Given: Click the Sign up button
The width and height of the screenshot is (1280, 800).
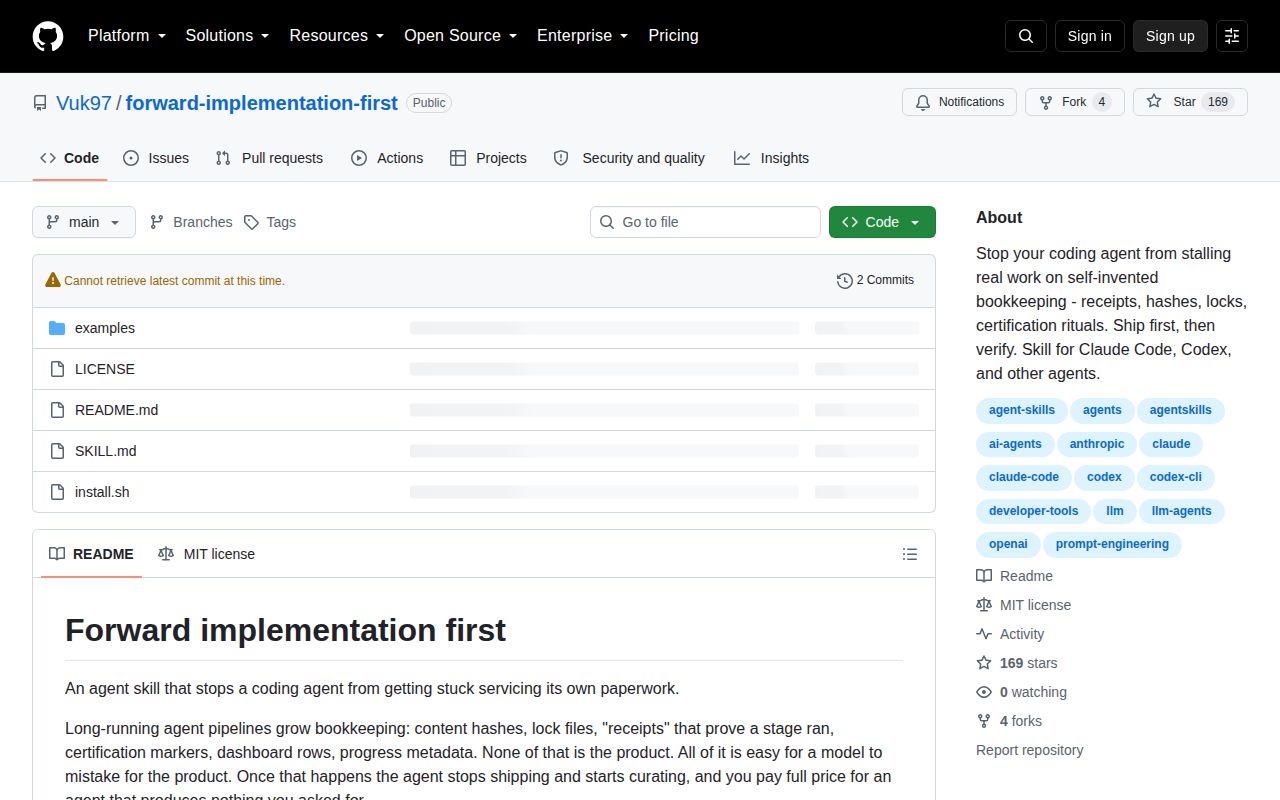Looking at the screenshot, I should point(1170,36).
